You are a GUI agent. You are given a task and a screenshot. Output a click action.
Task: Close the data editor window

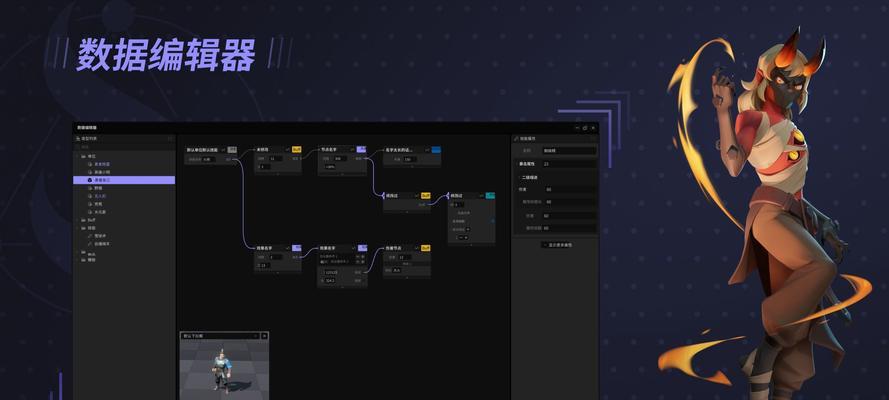tap(593, 128)
